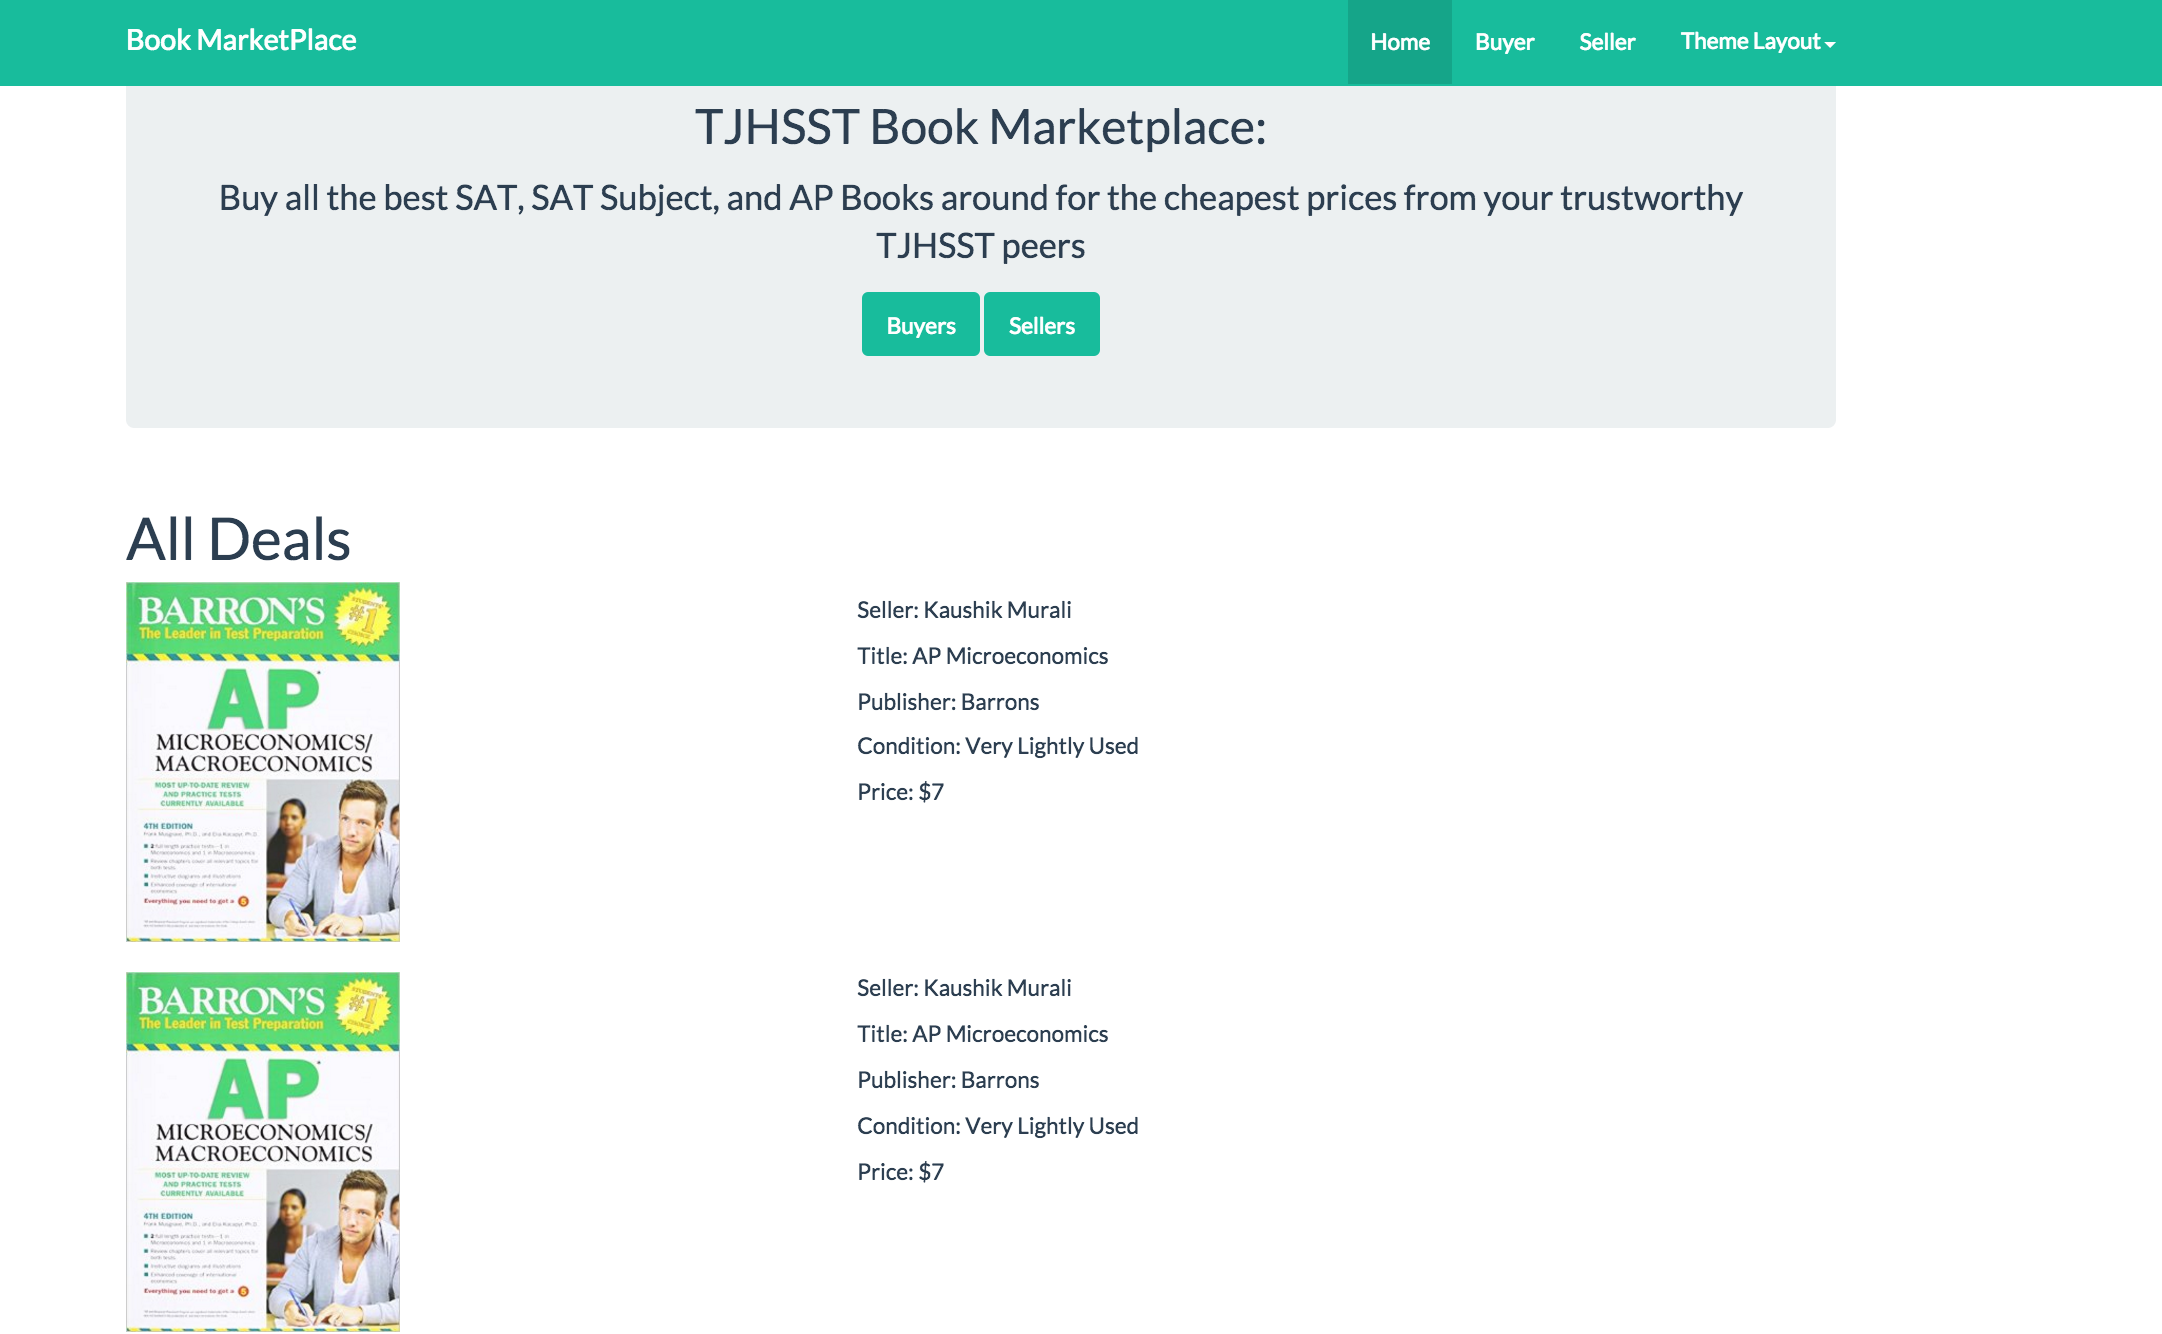The width and height of the screenshot is (2162, 1334).
Task: Go to the Buyer nav item
Action: pos(1504,42)
